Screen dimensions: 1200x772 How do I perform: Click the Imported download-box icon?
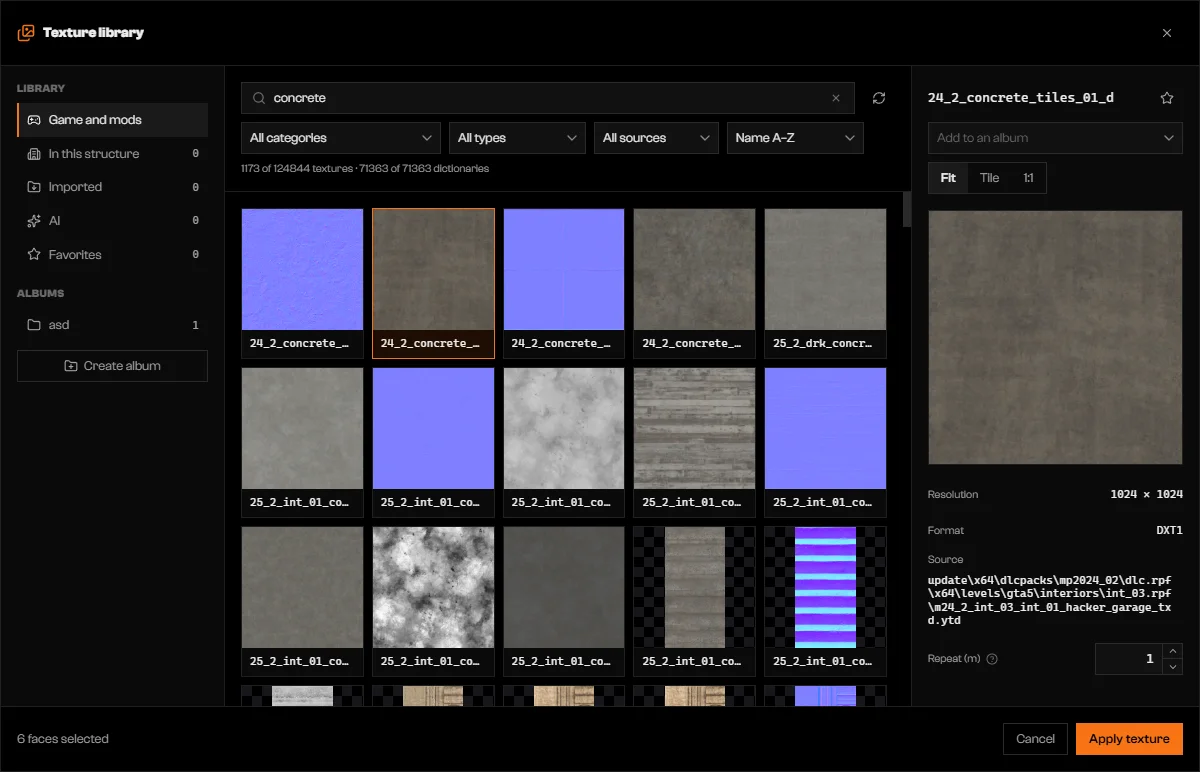pyautogui.click(x=33, y=187)
